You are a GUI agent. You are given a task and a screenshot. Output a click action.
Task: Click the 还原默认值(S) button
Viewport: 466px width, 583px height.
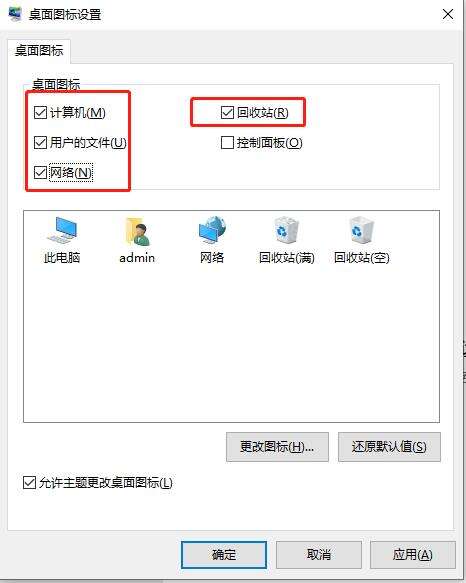click(x=389, y=447)
